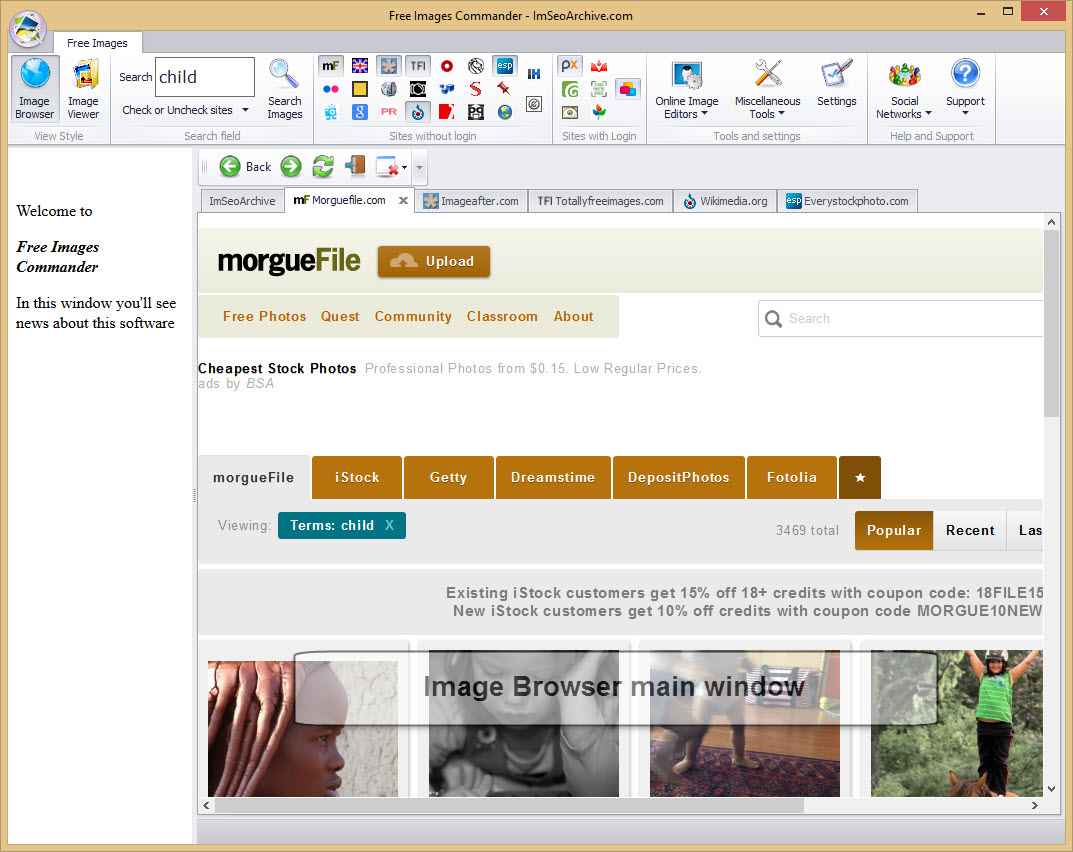1073x852 pixels.
Task: Select the Free Images ribbon tab
Action: click(97, 42)
